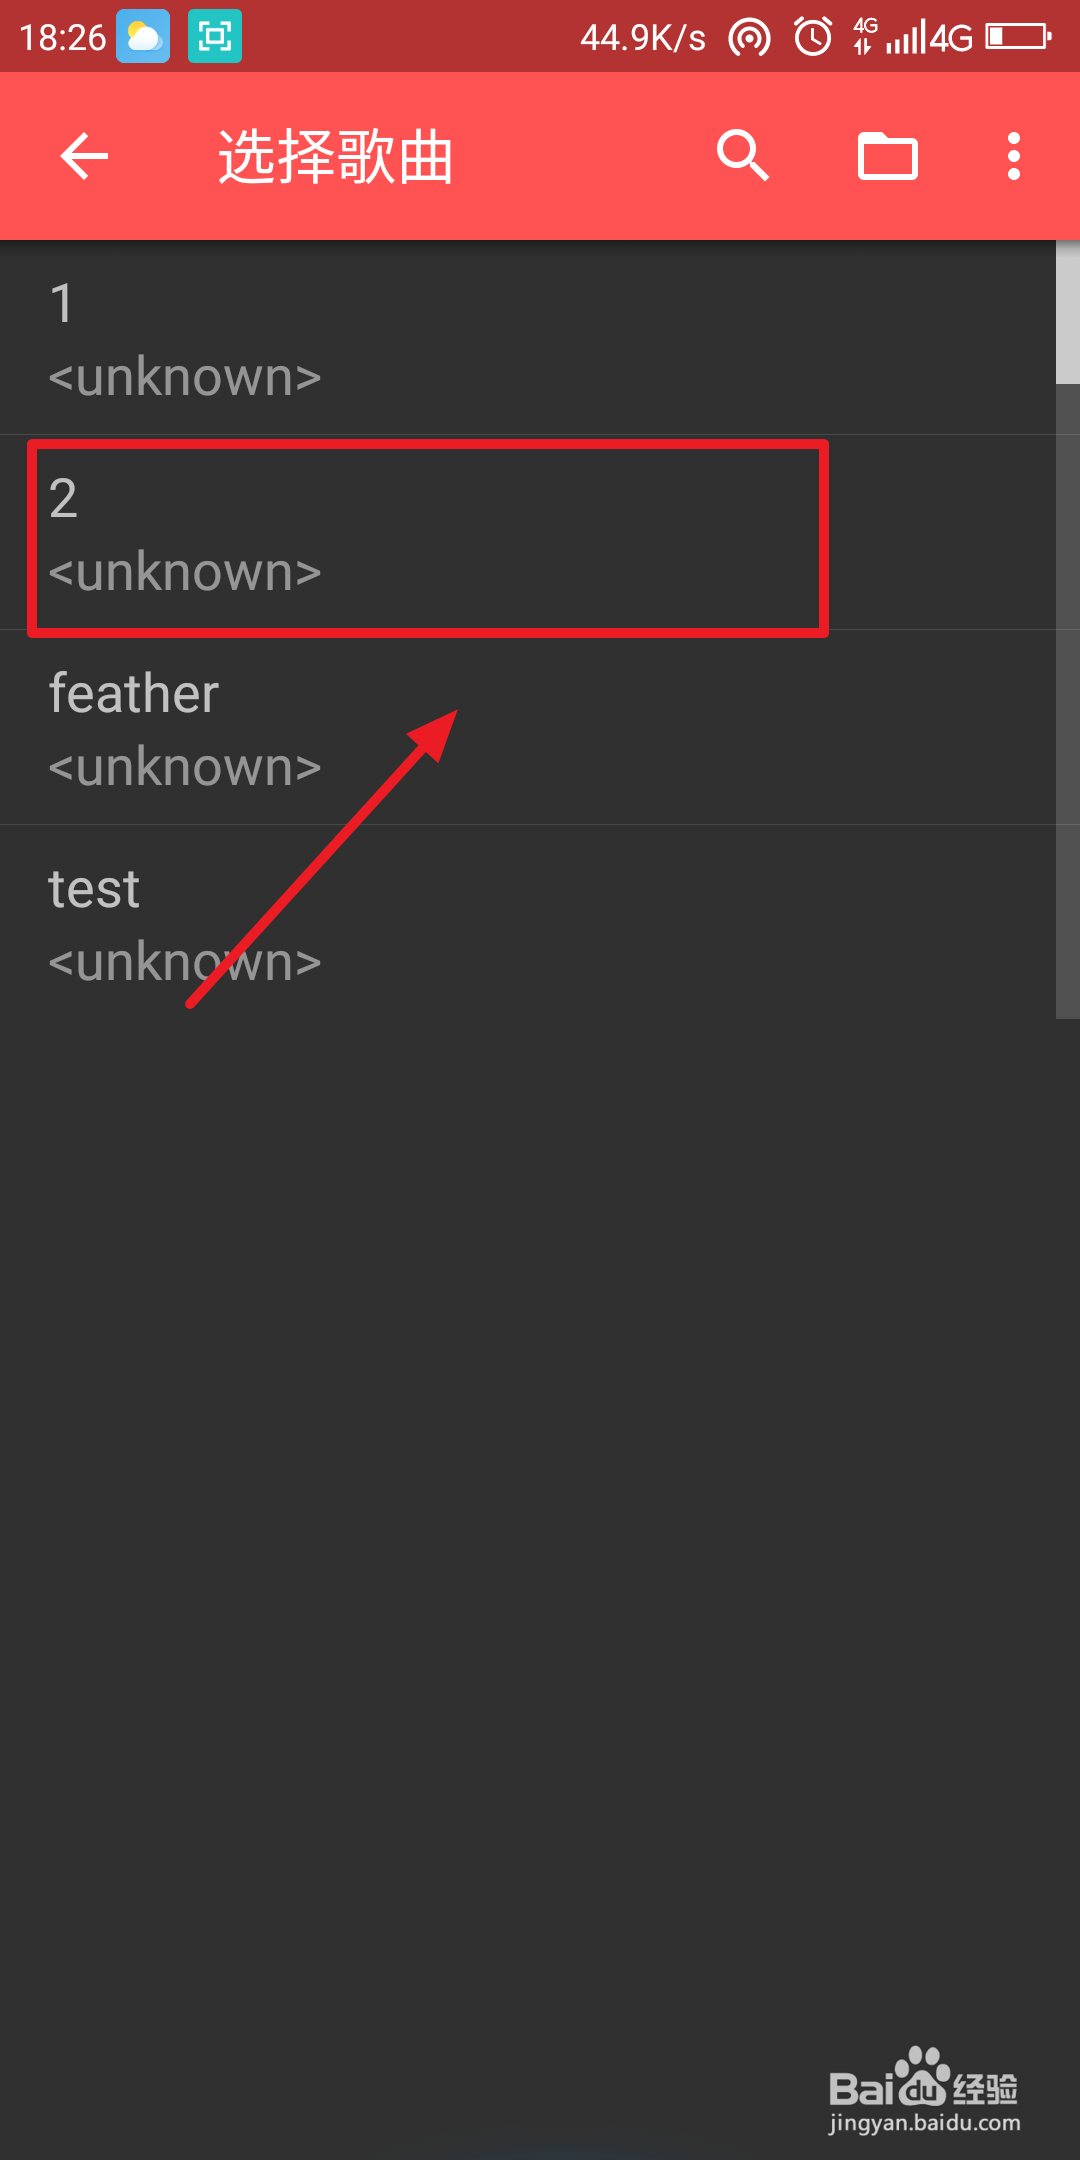Tap the 4G signal strength icon
Screen dimensions: 1080x2160
913,37
